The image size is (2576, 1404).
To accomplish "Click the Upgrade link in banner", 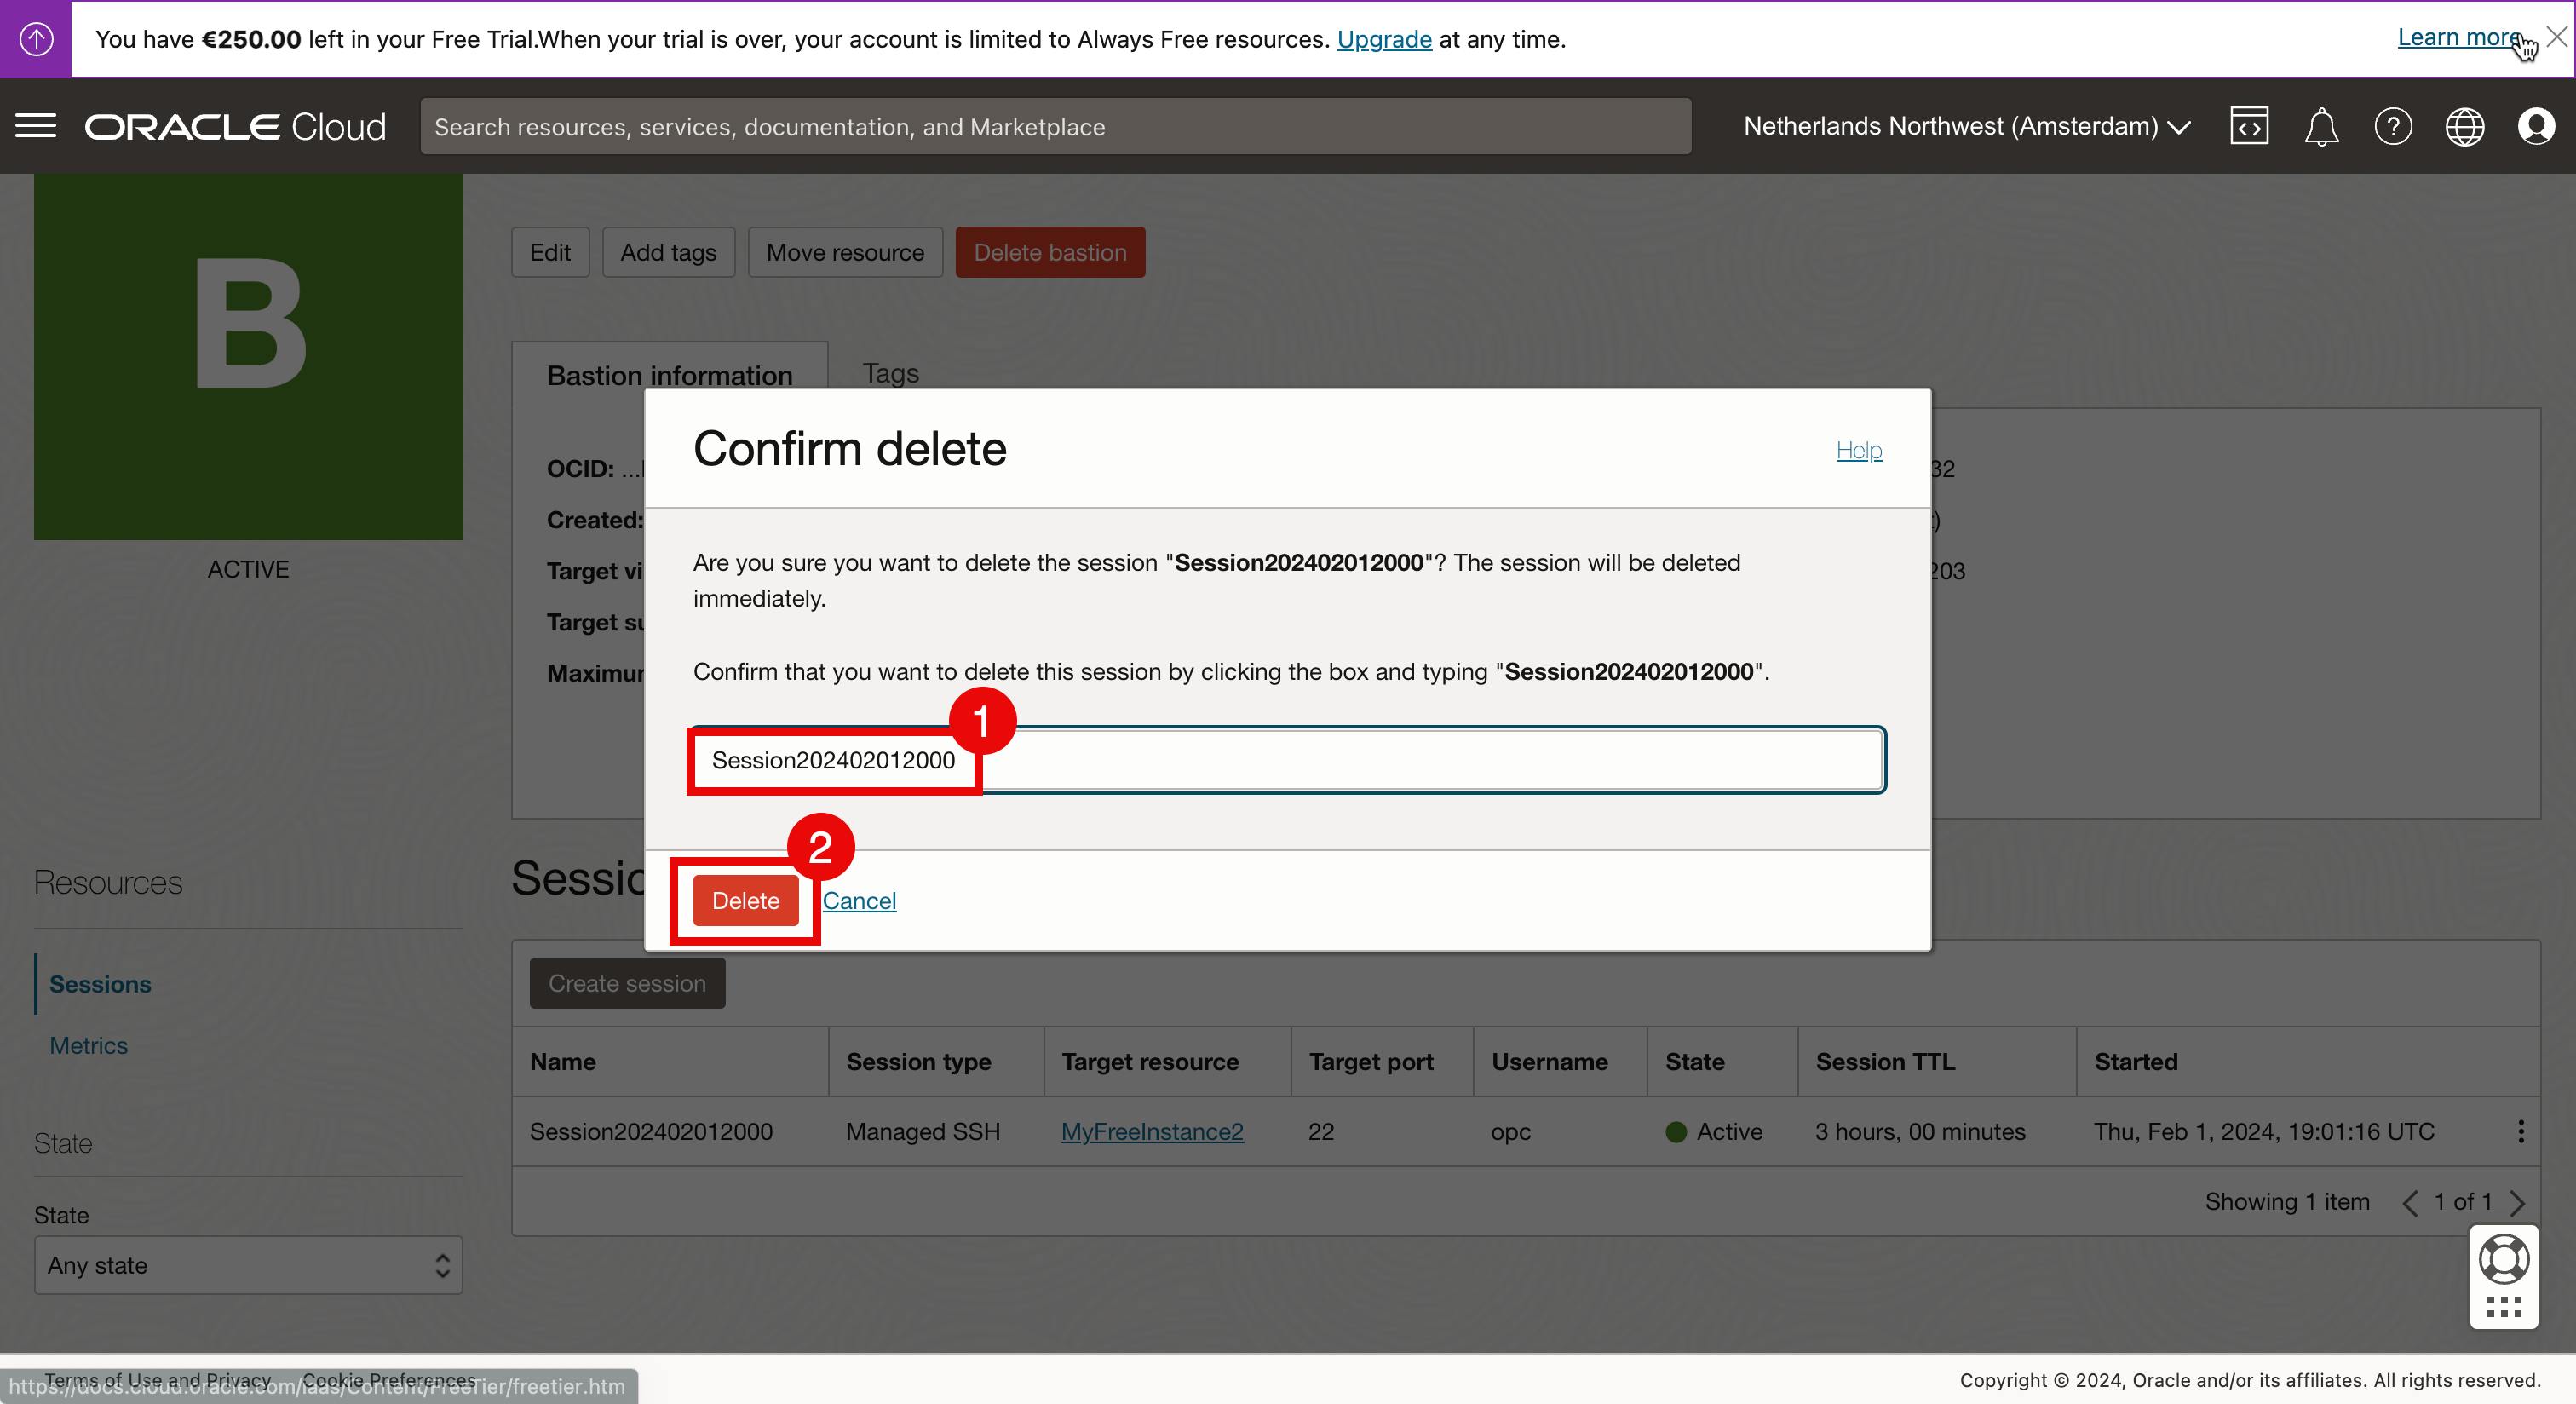I will (1384, 39).
